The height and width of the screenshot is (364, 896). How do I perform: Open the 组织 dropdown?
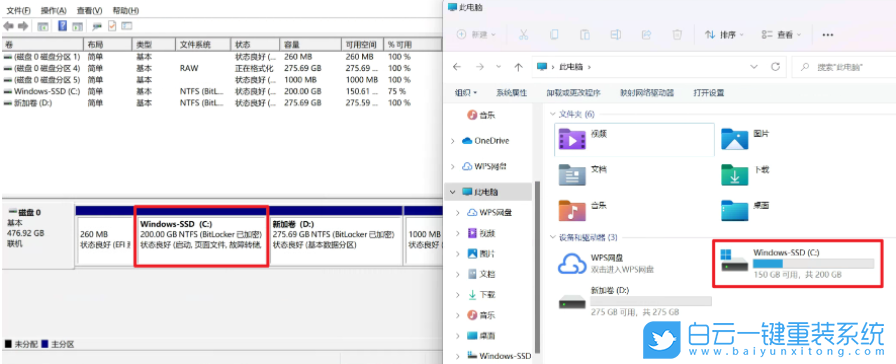[466, 93]
